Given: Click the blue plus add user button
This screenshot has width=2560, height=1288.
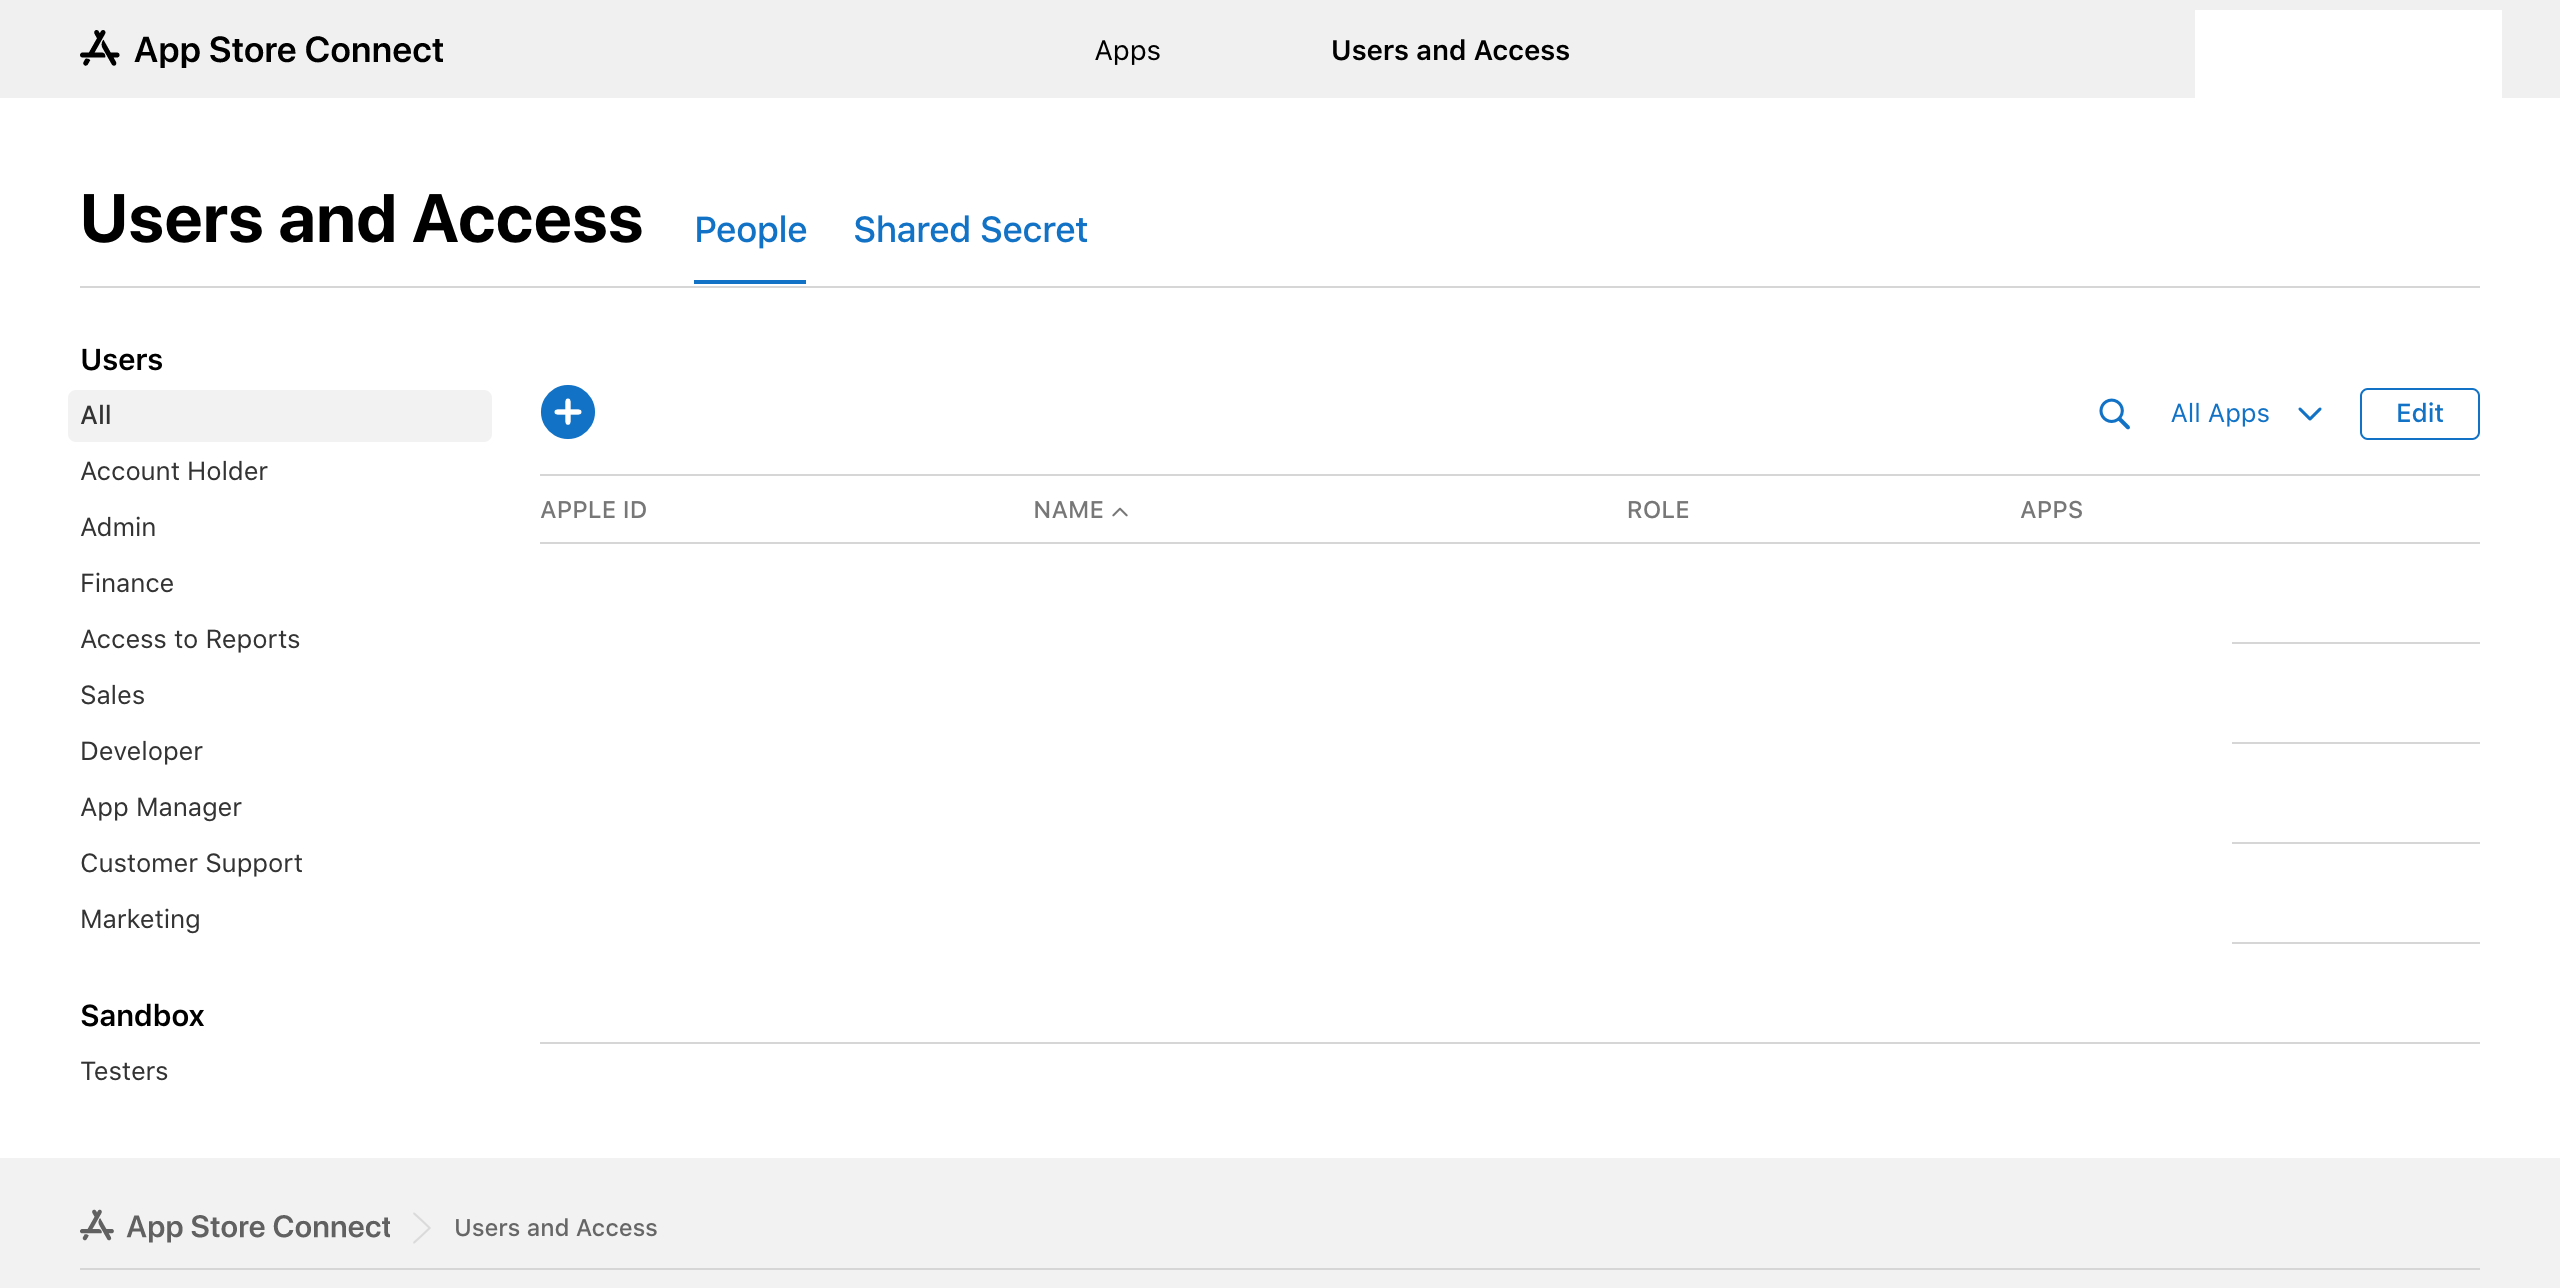Looking at the screenshot, I should click(568, 412).
